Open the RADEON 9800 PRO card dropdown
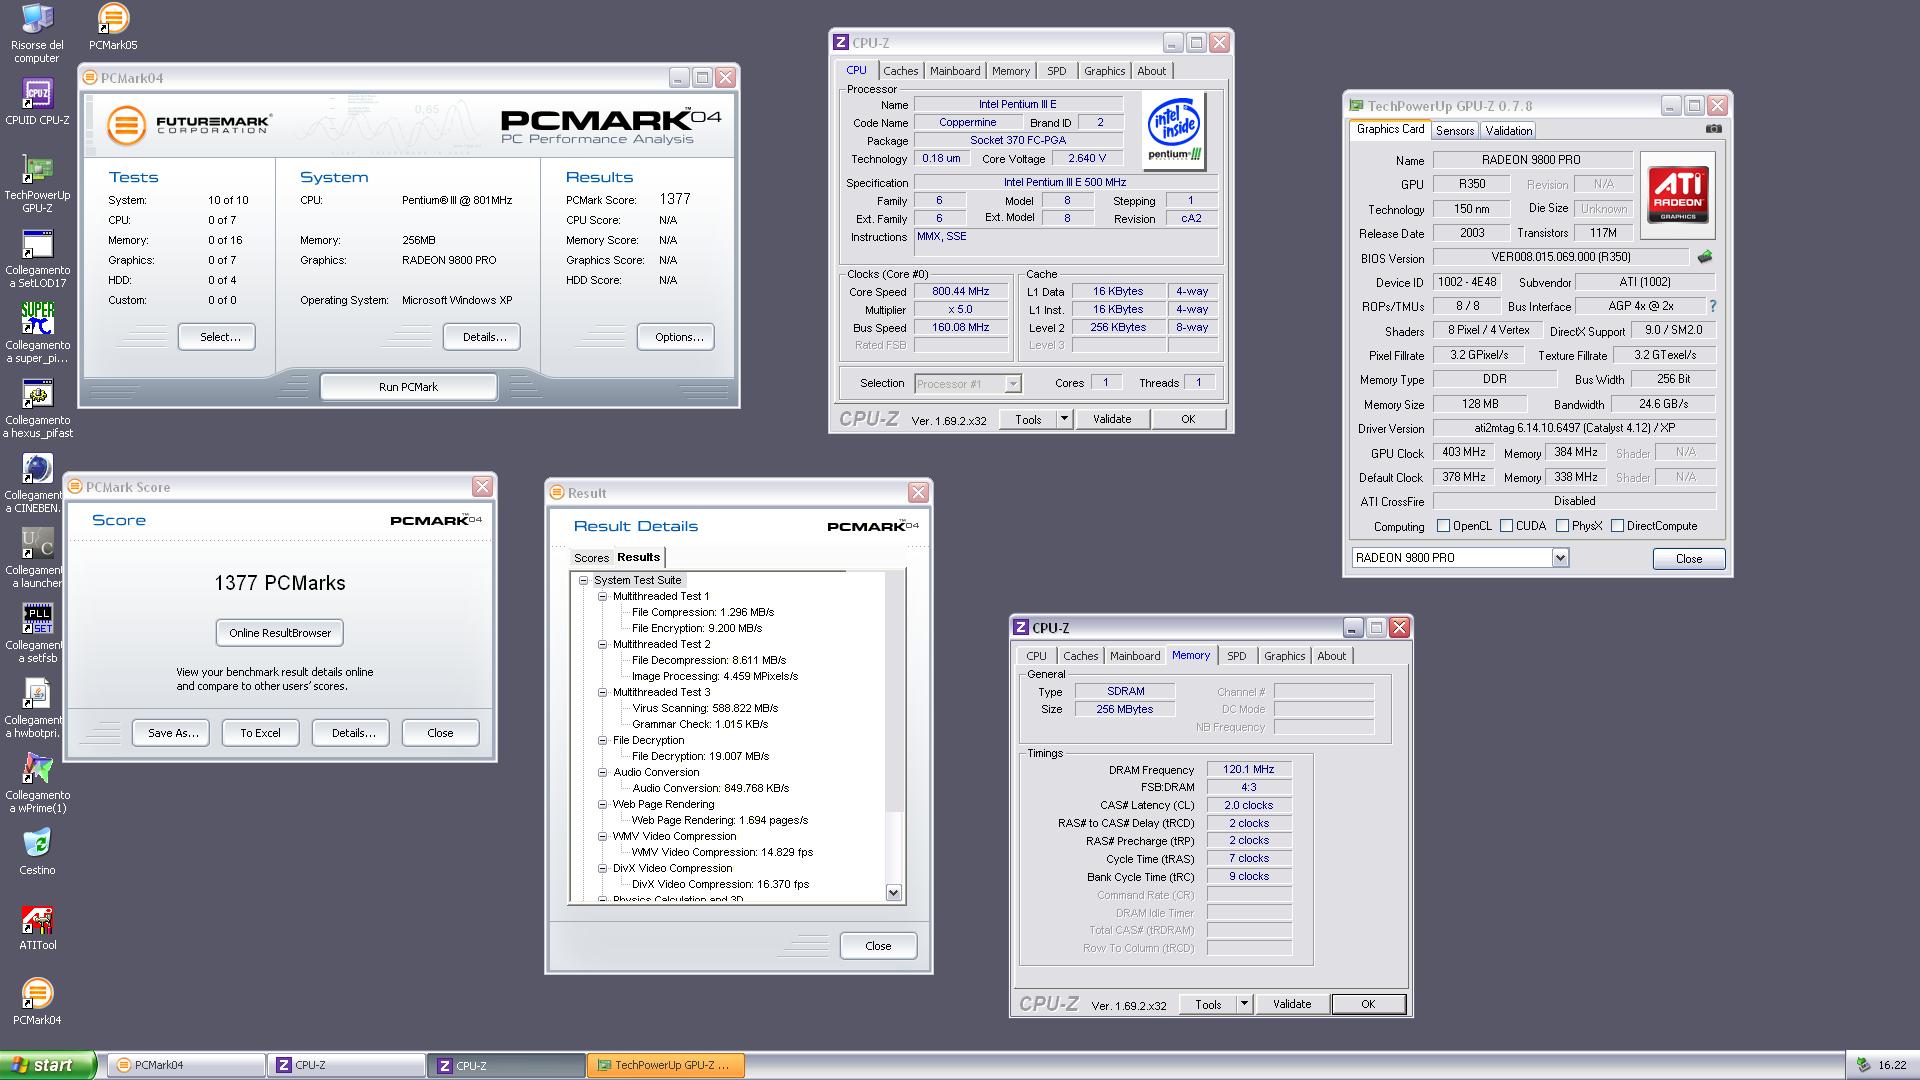Image resolution: width=1920 pixels, height=1080 pixels. pyautogui.click(x=1560, y=558)
